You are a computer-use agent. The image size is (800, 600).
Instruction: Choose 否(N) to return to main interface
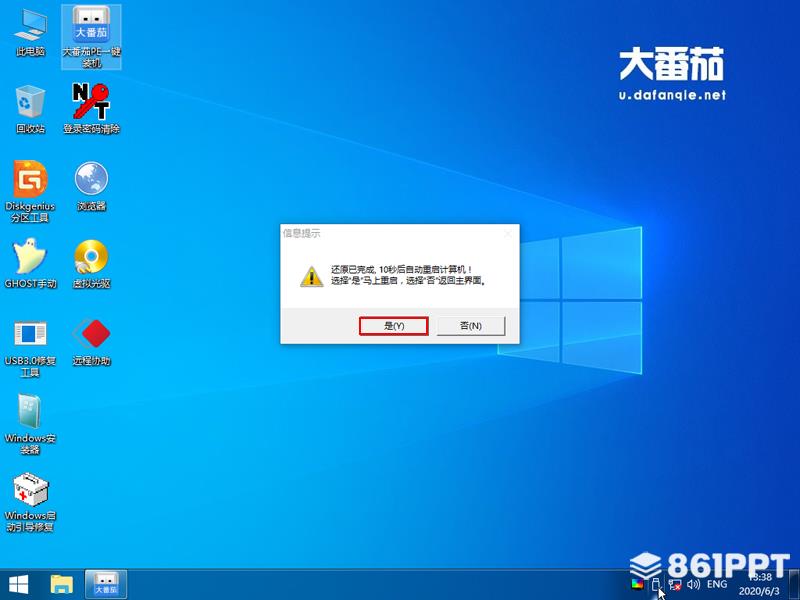(470, 326)
